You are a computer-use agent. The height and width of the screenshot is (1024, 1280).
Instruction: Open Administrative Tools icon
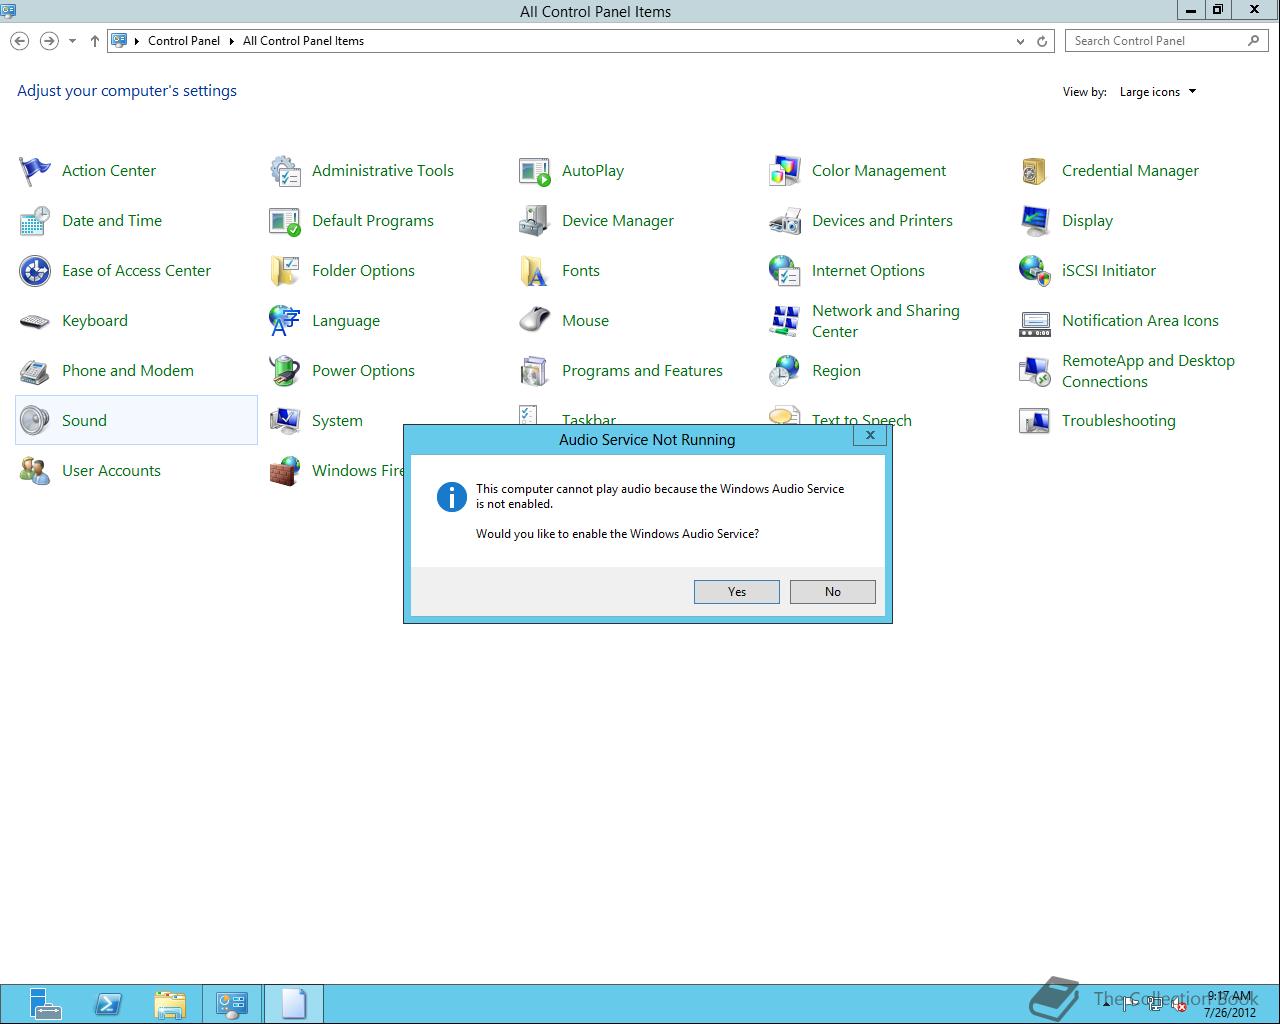point(285,171)
